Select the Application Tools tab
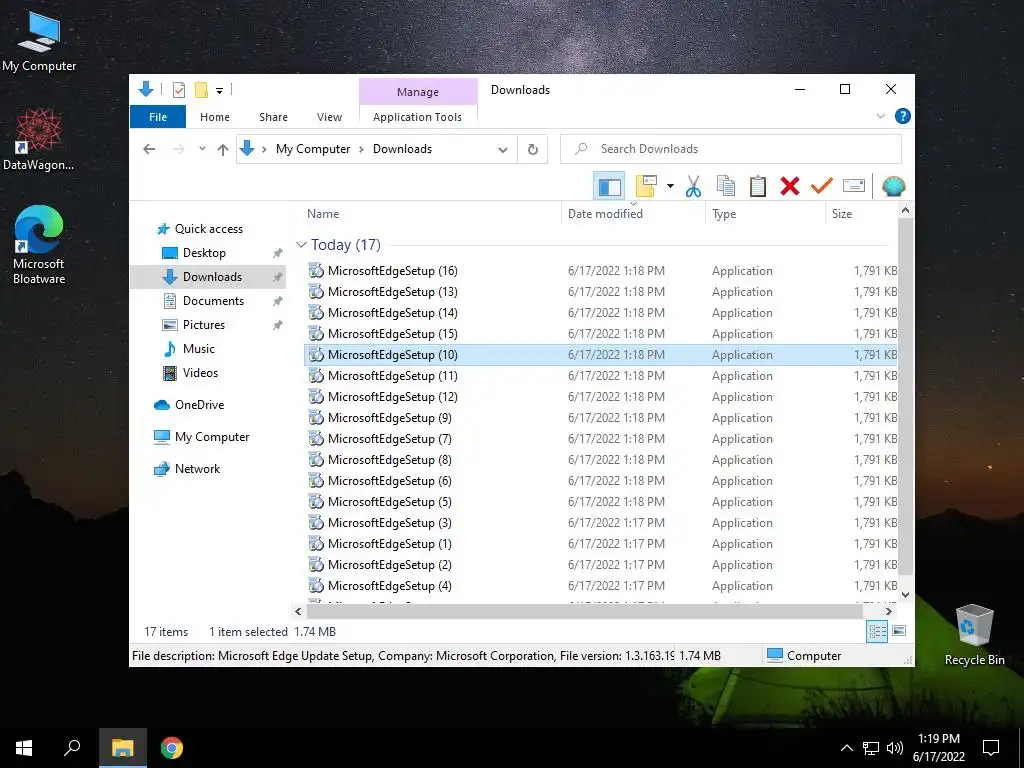Viewport: 1024px width, 768px height. click(x=417, y=117)
